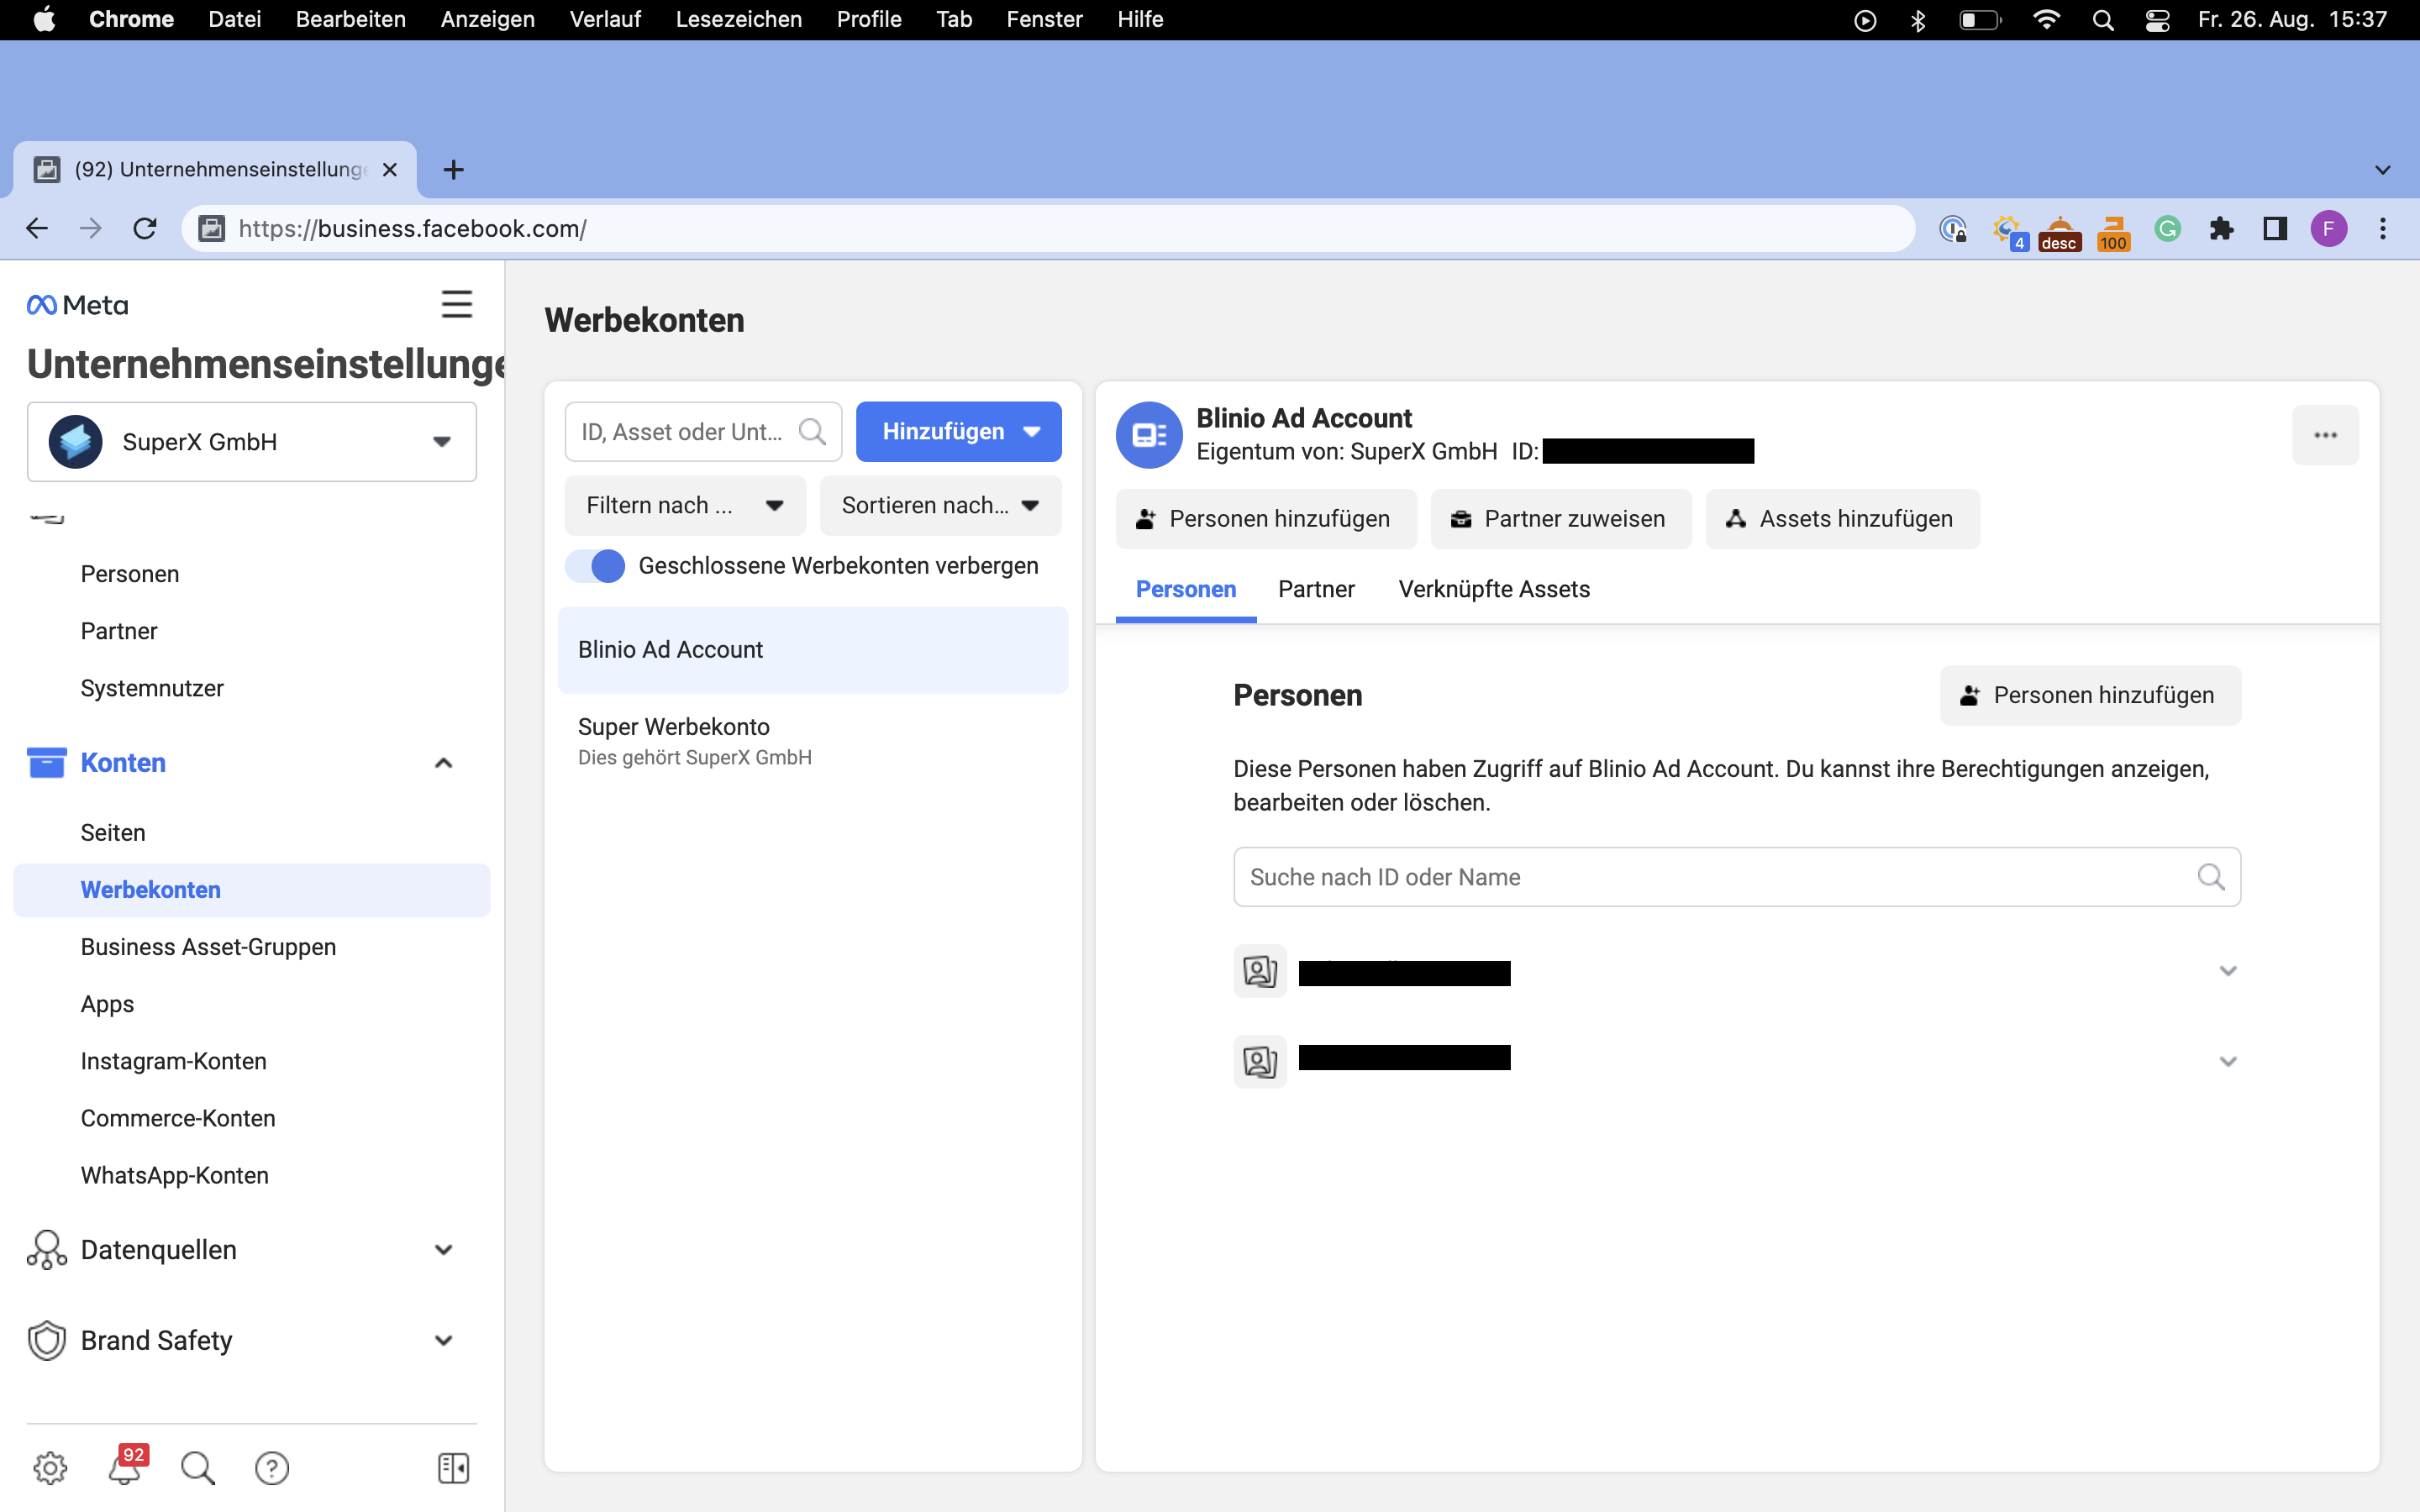This screenshot has height=1512, width=2420.
Task: Switch to the Verknüpfte Assets tab
Action: [x=1493, y=589]
